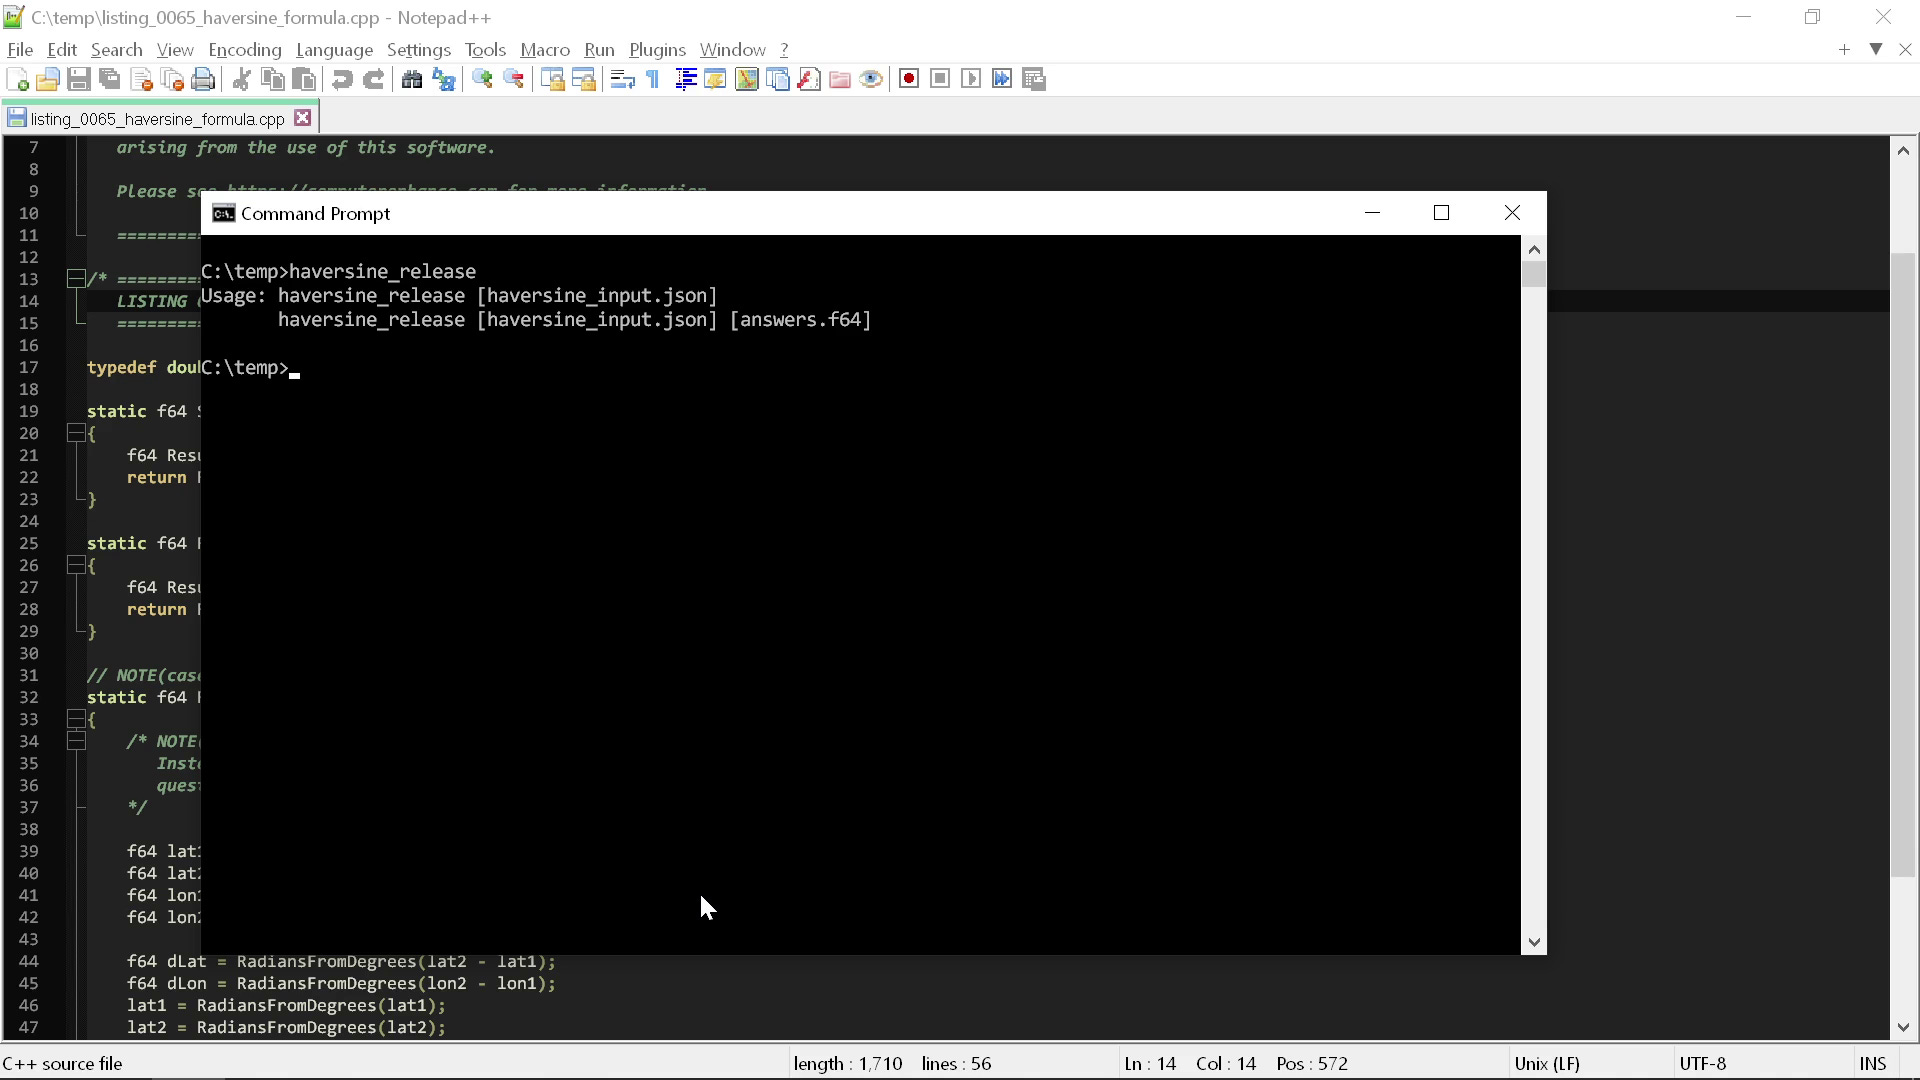
Task: Toggle word wrap
Action: [x=622, y=79]
